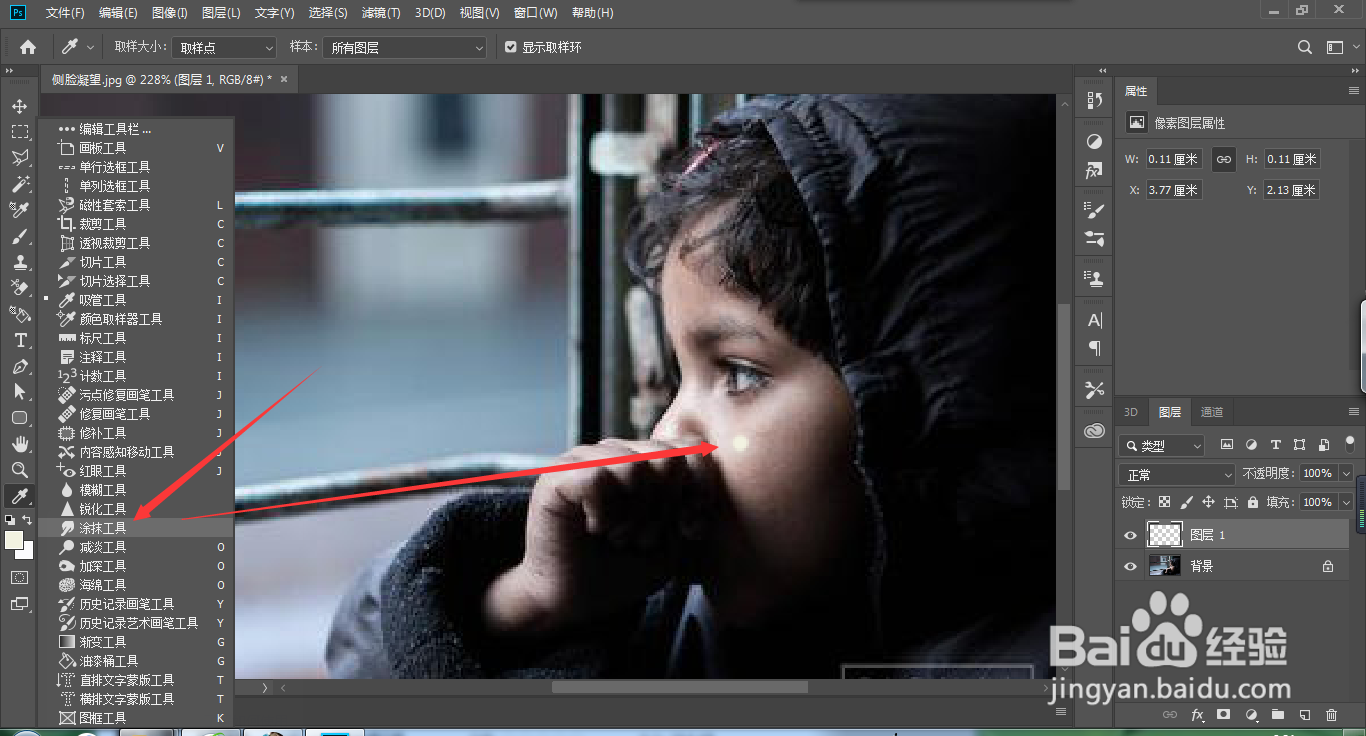Viewport: 1366px width, 736px height.
Task: Select the Hand tool
Action: (19, 444)
